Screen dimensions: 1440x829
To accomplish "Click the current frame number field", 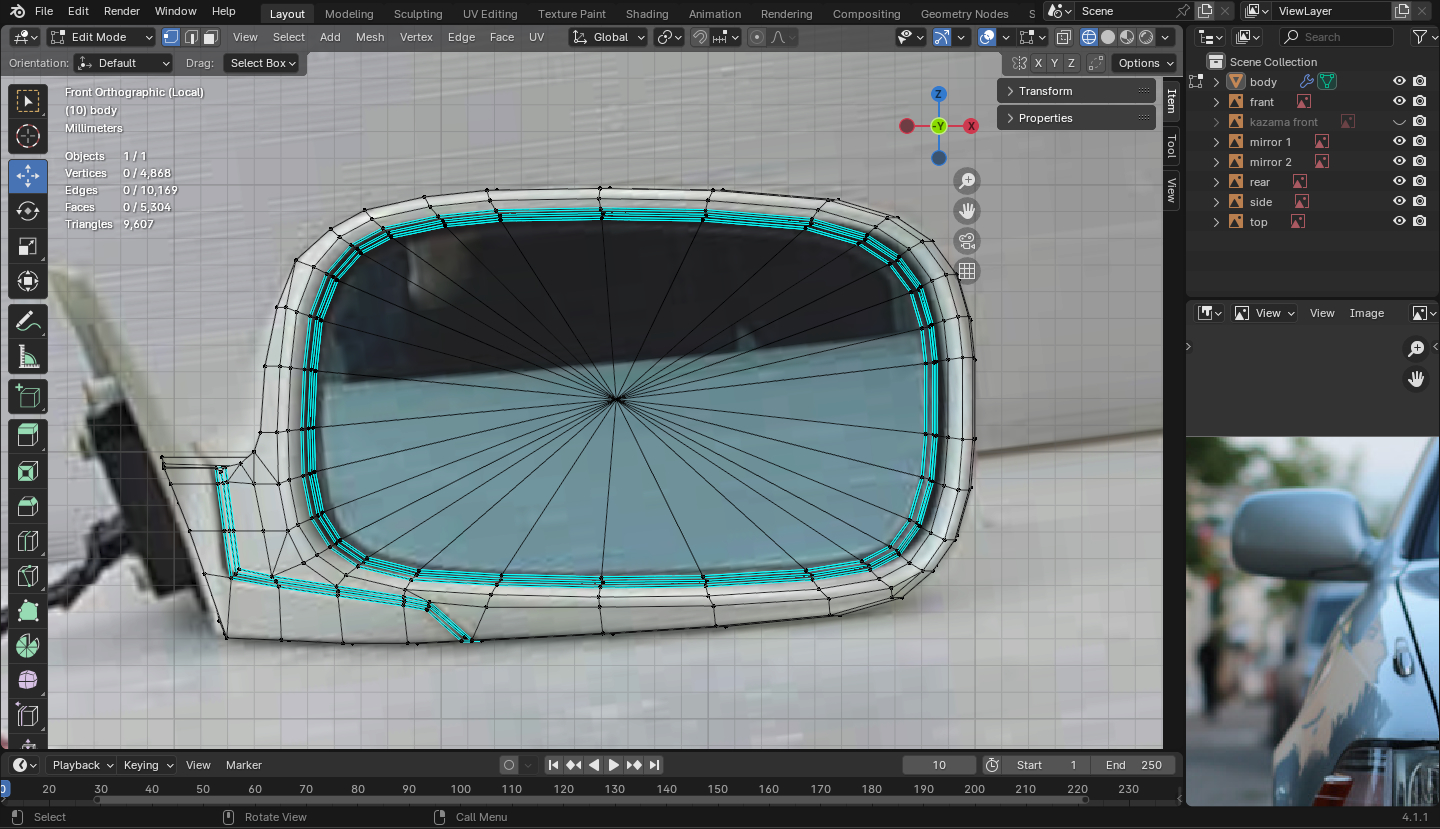I will (938, 765).
